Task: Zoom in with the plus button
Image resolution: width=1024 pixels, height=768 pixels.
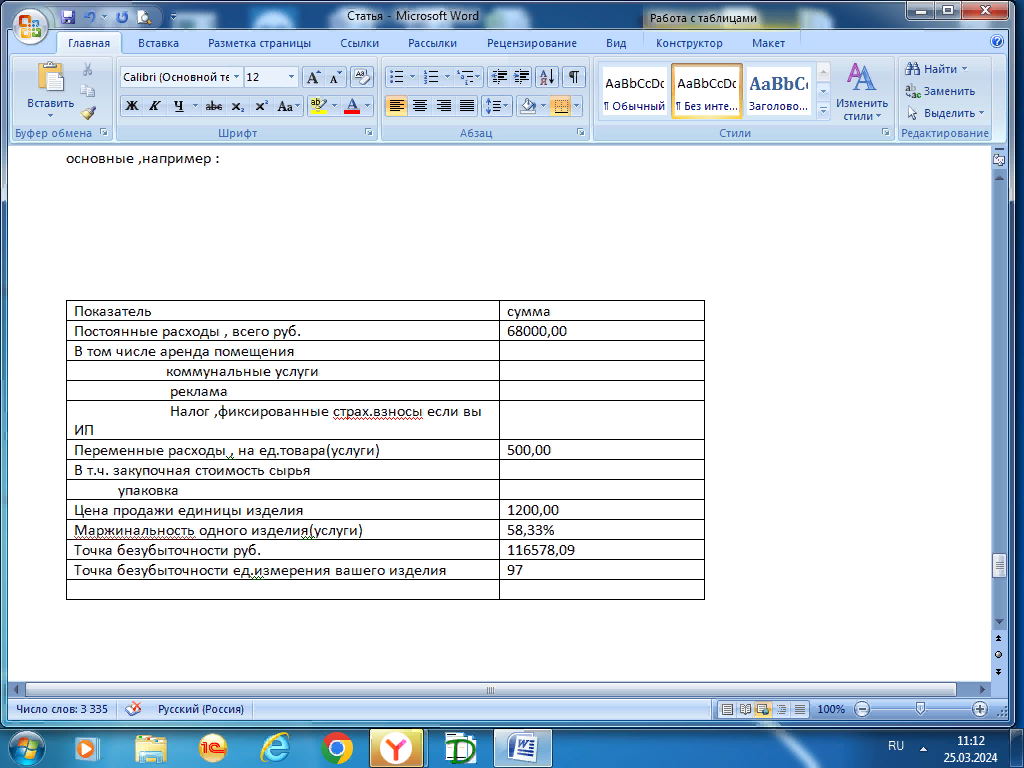Action: click(x=979, y=709)
